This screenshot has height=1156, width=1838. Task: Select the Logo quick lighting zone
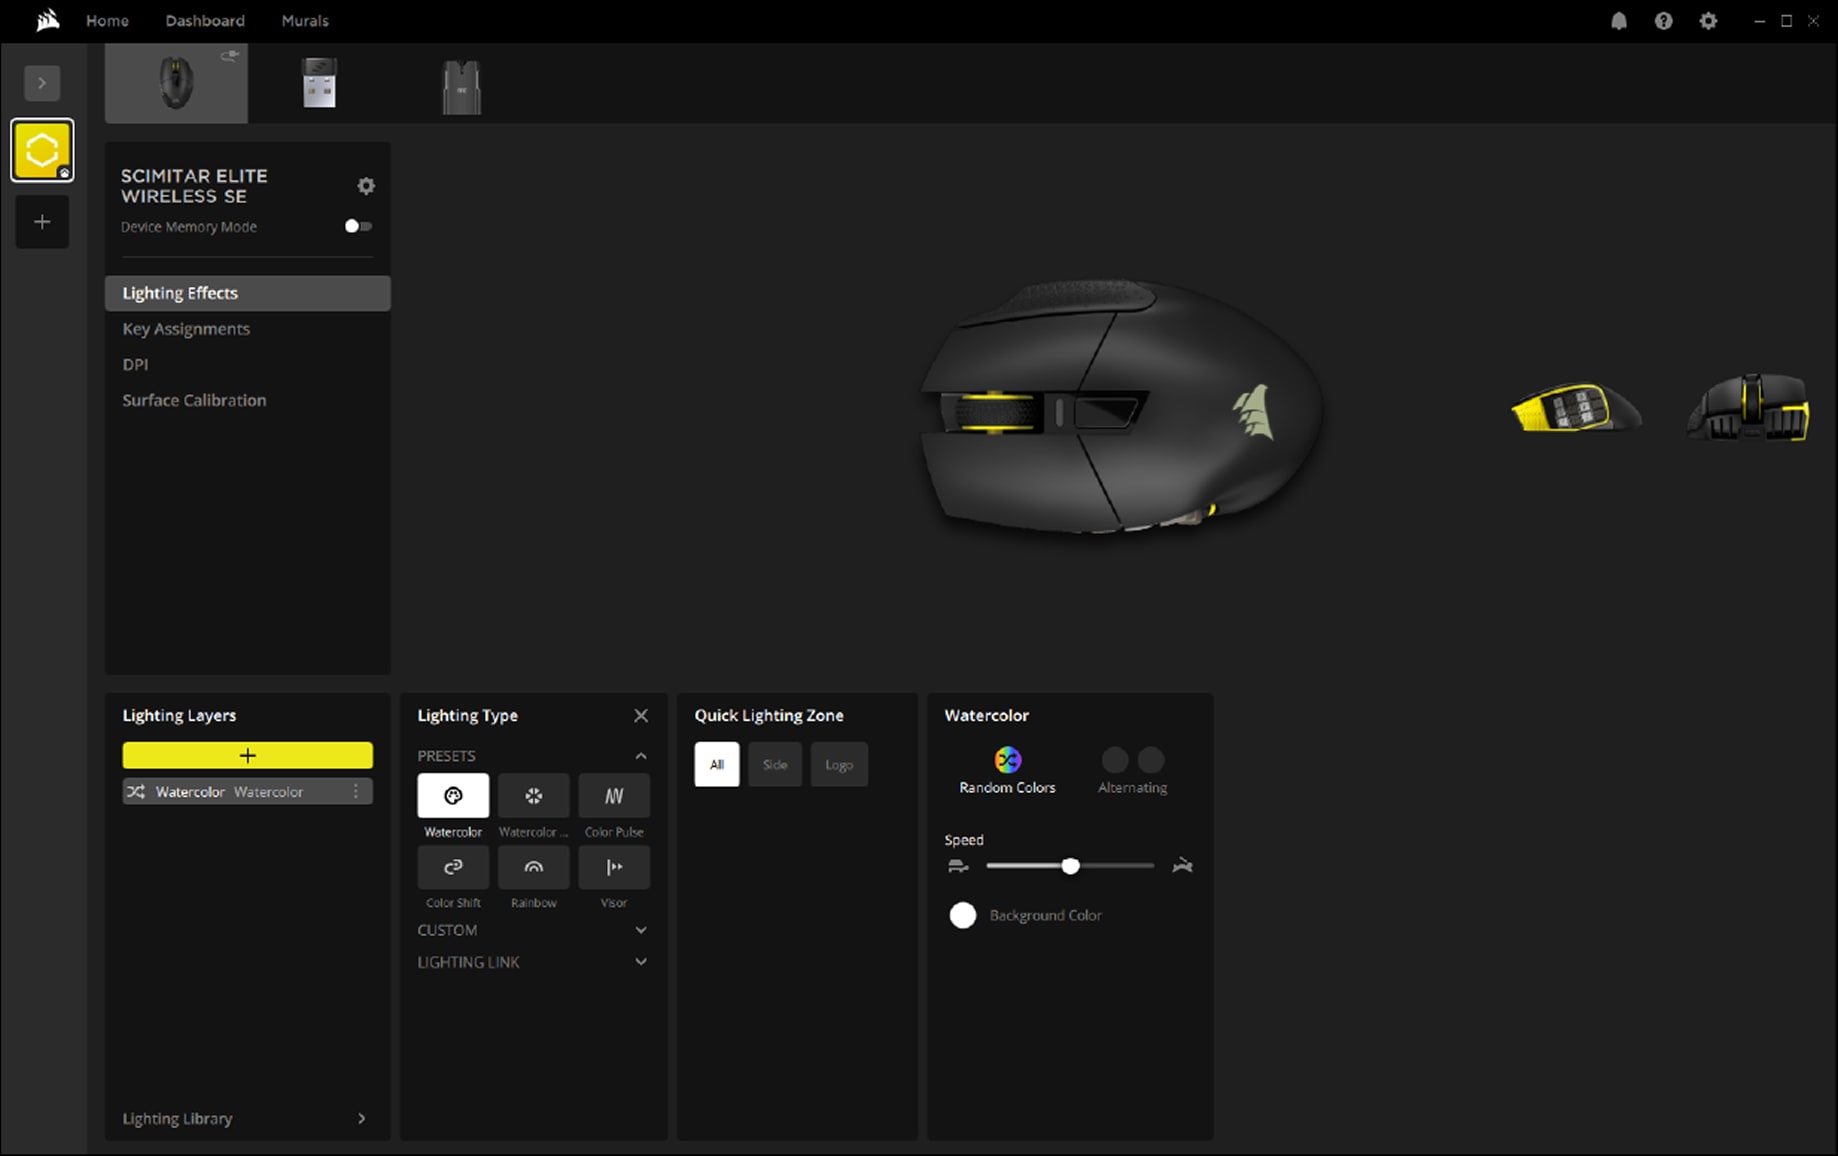[839, 765]
